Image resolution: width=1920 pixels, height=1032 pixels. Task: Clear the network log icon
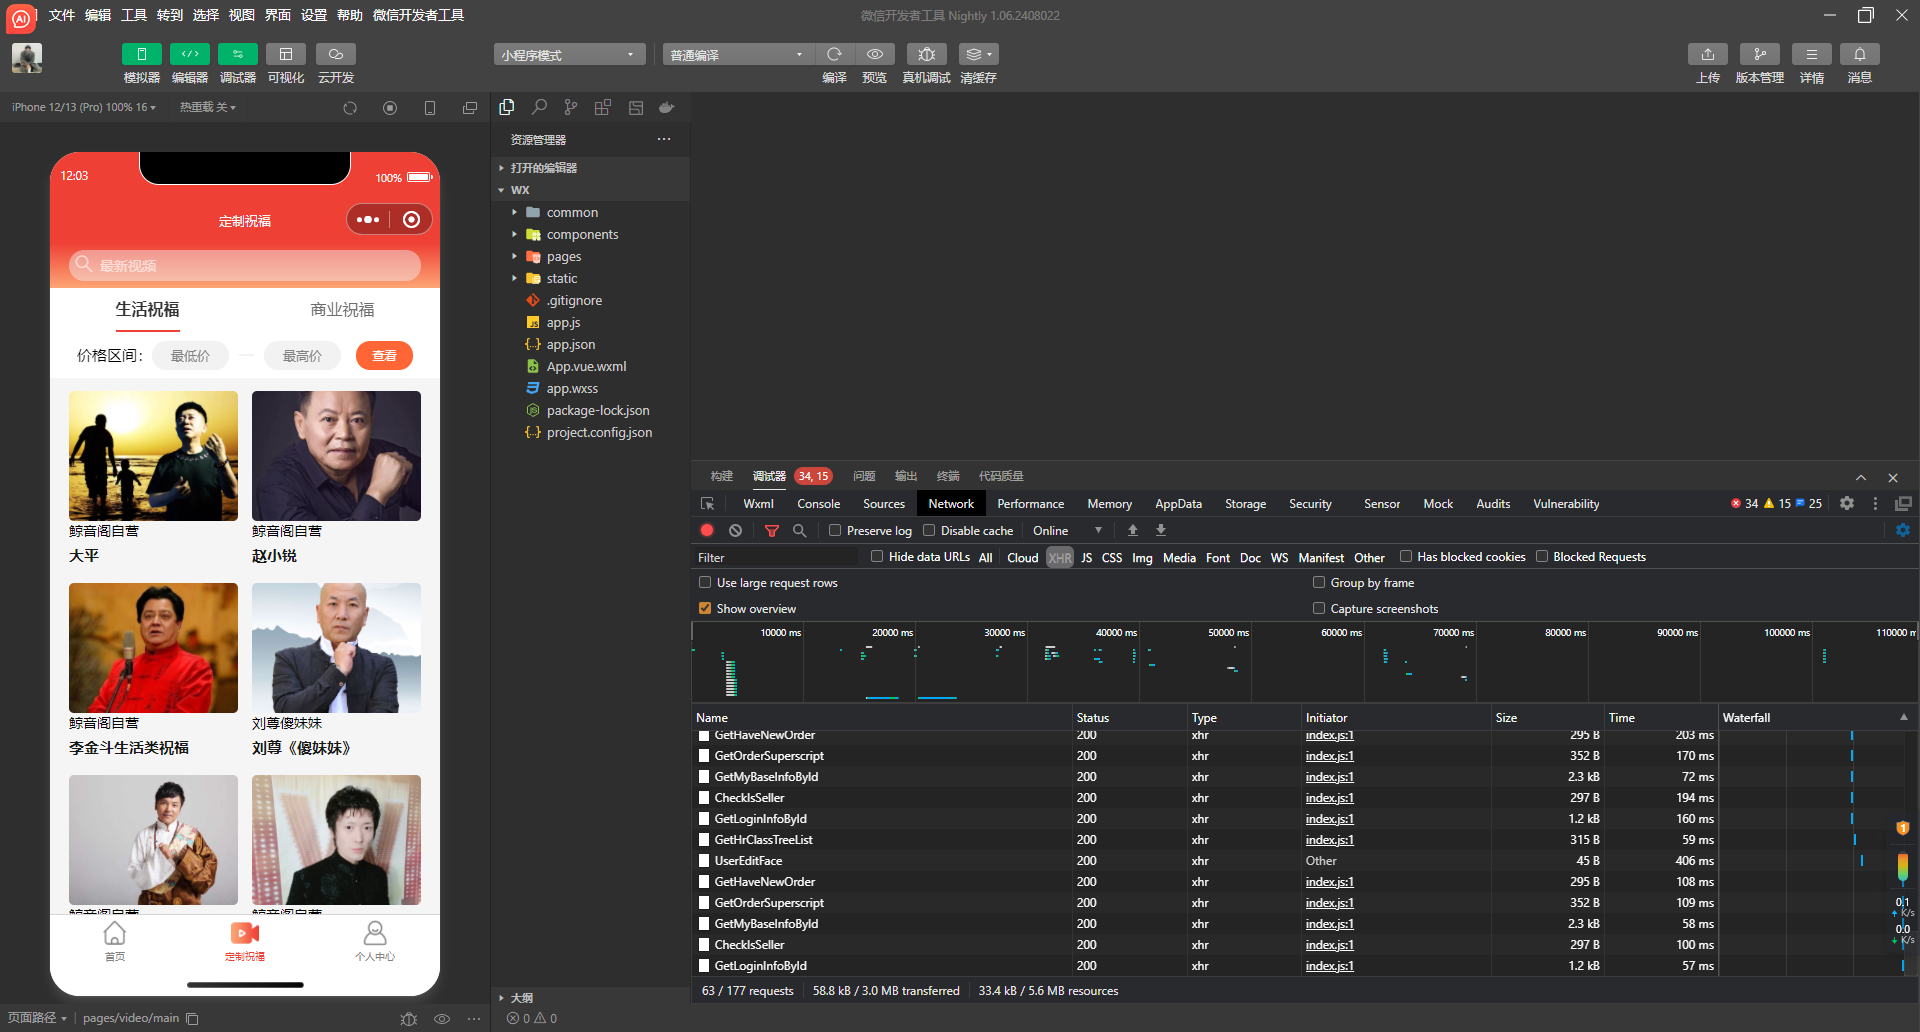tap(736, 531)
